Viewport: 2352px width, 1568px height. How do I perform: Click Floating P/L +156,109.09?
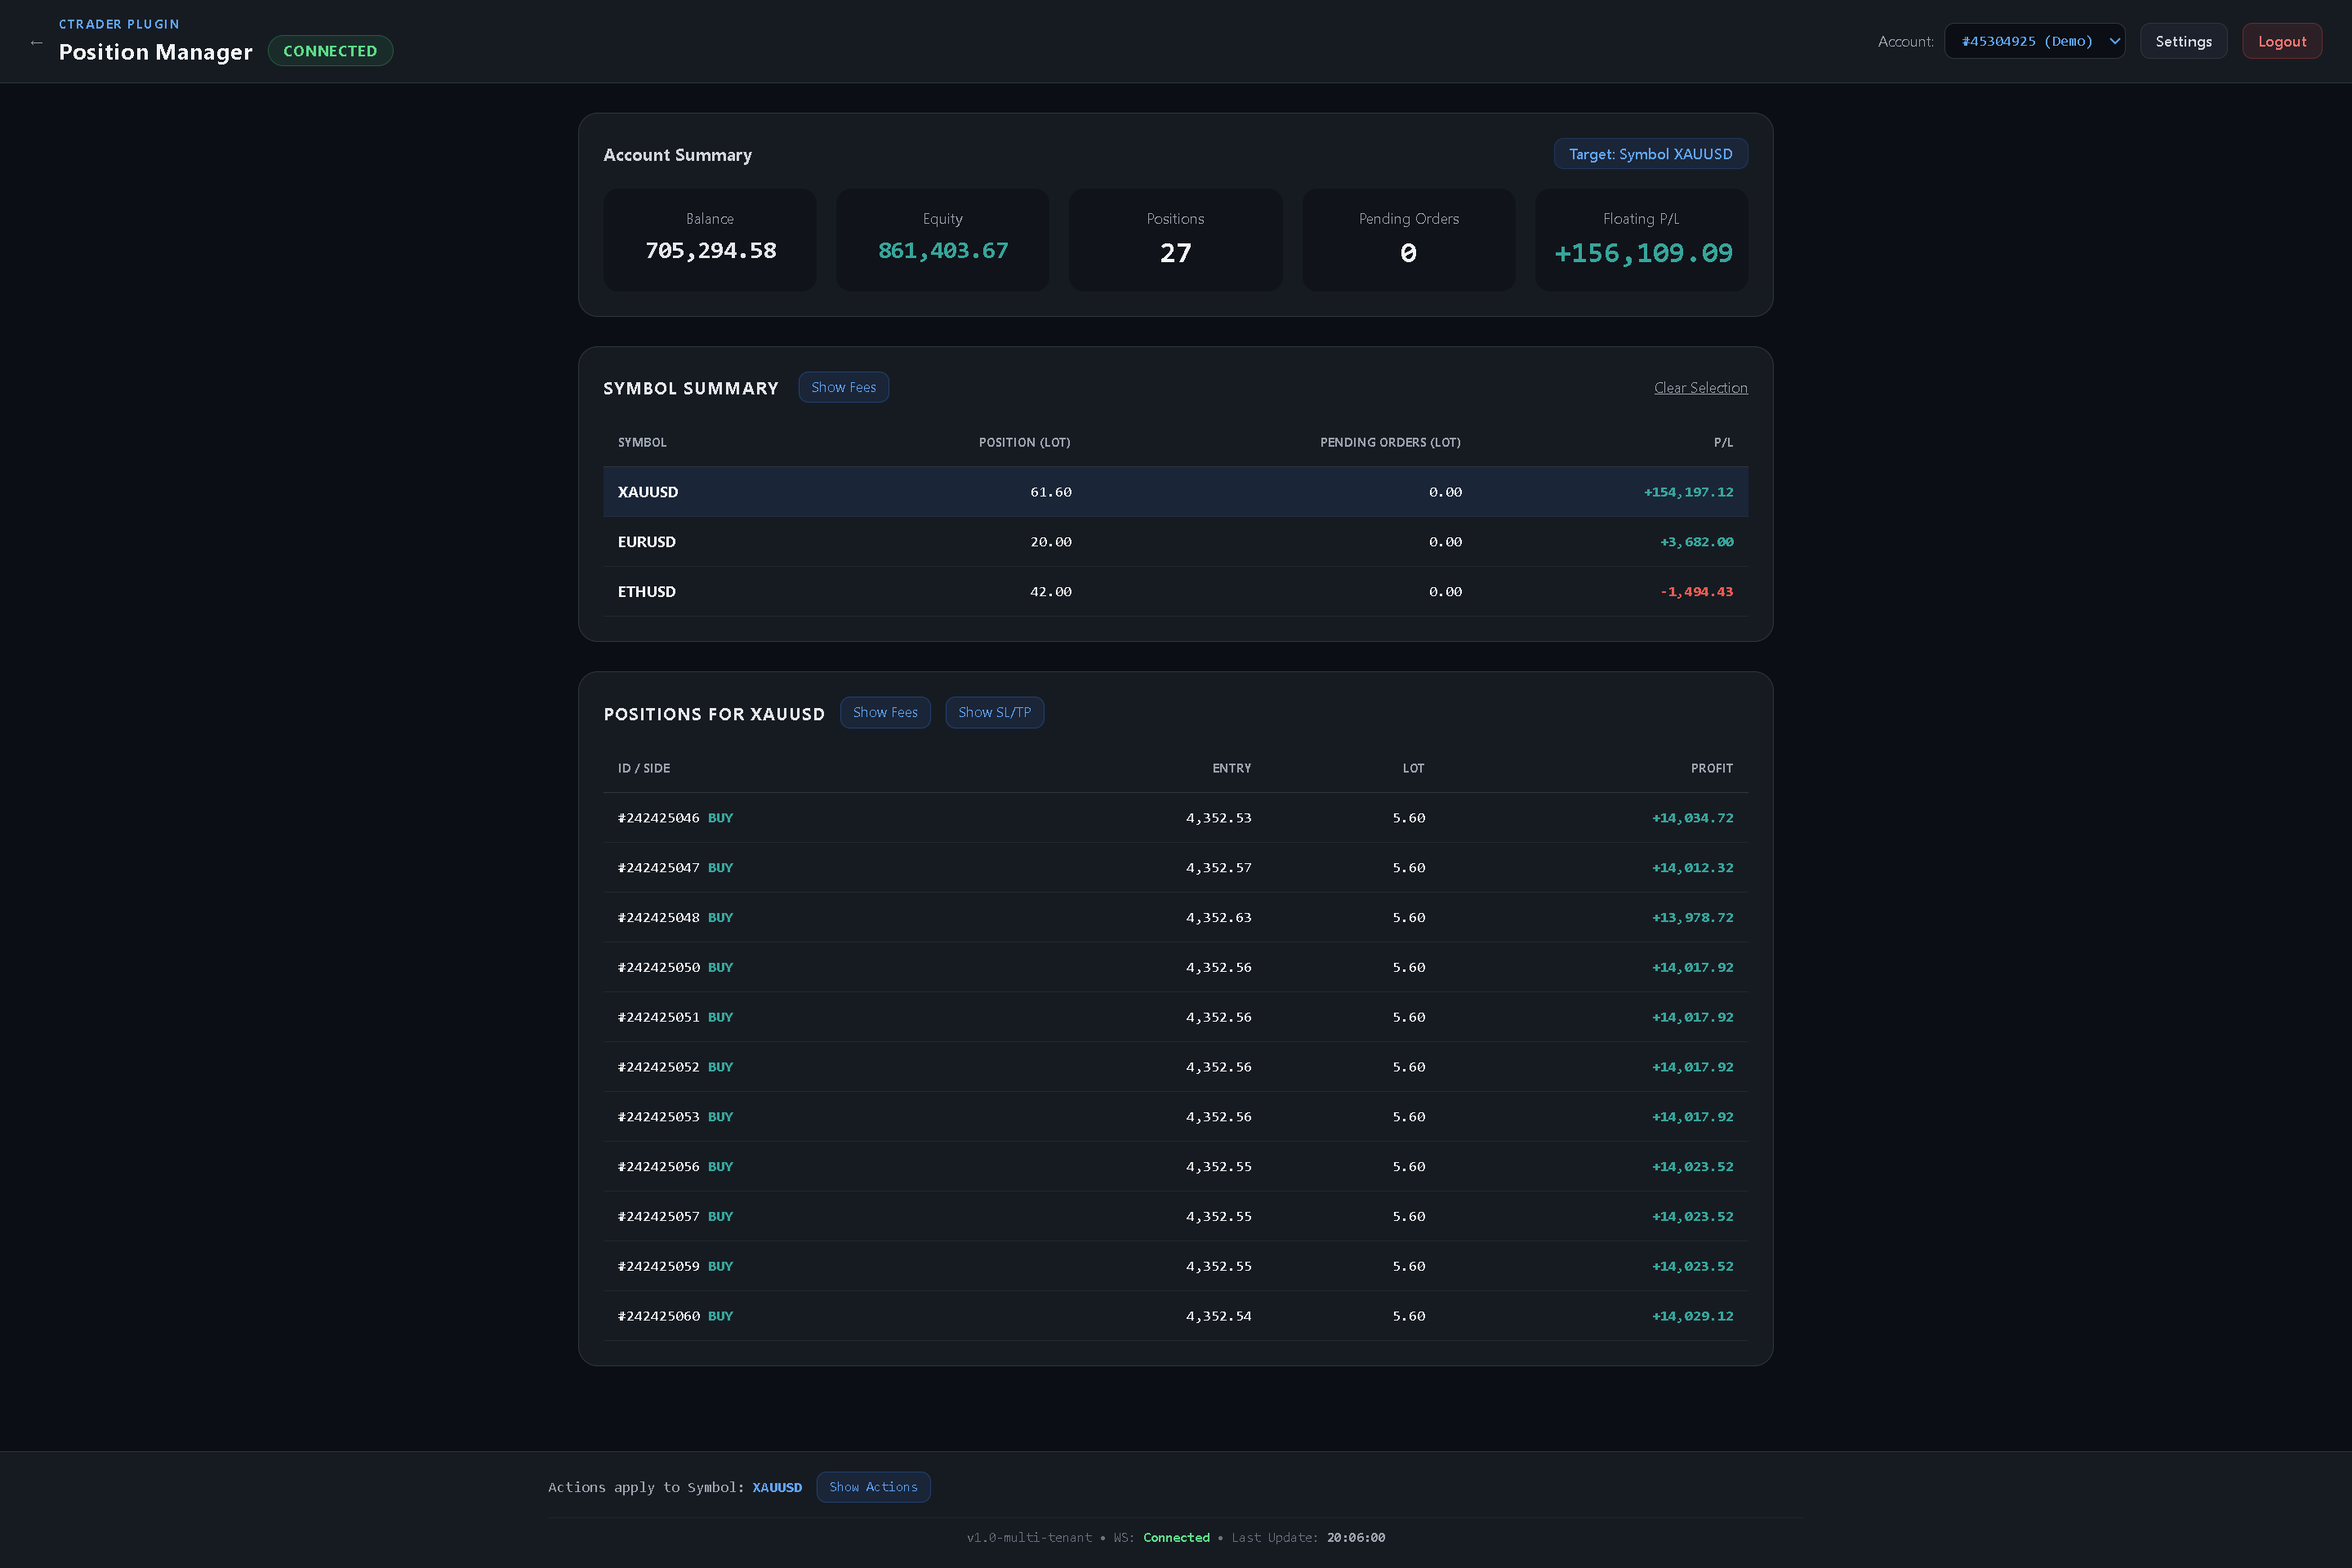tap(1643, 253)
